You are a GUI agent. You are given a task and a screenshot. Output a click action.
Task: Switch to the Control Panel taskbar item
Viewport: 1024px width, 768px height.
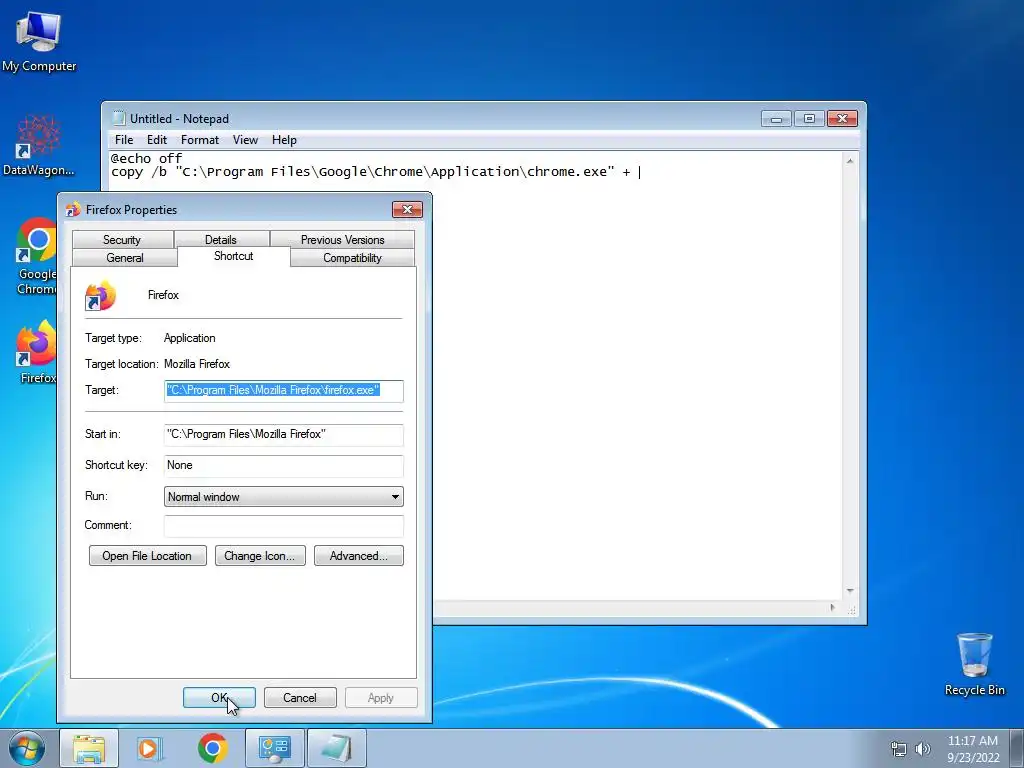[x=274, y=748]
